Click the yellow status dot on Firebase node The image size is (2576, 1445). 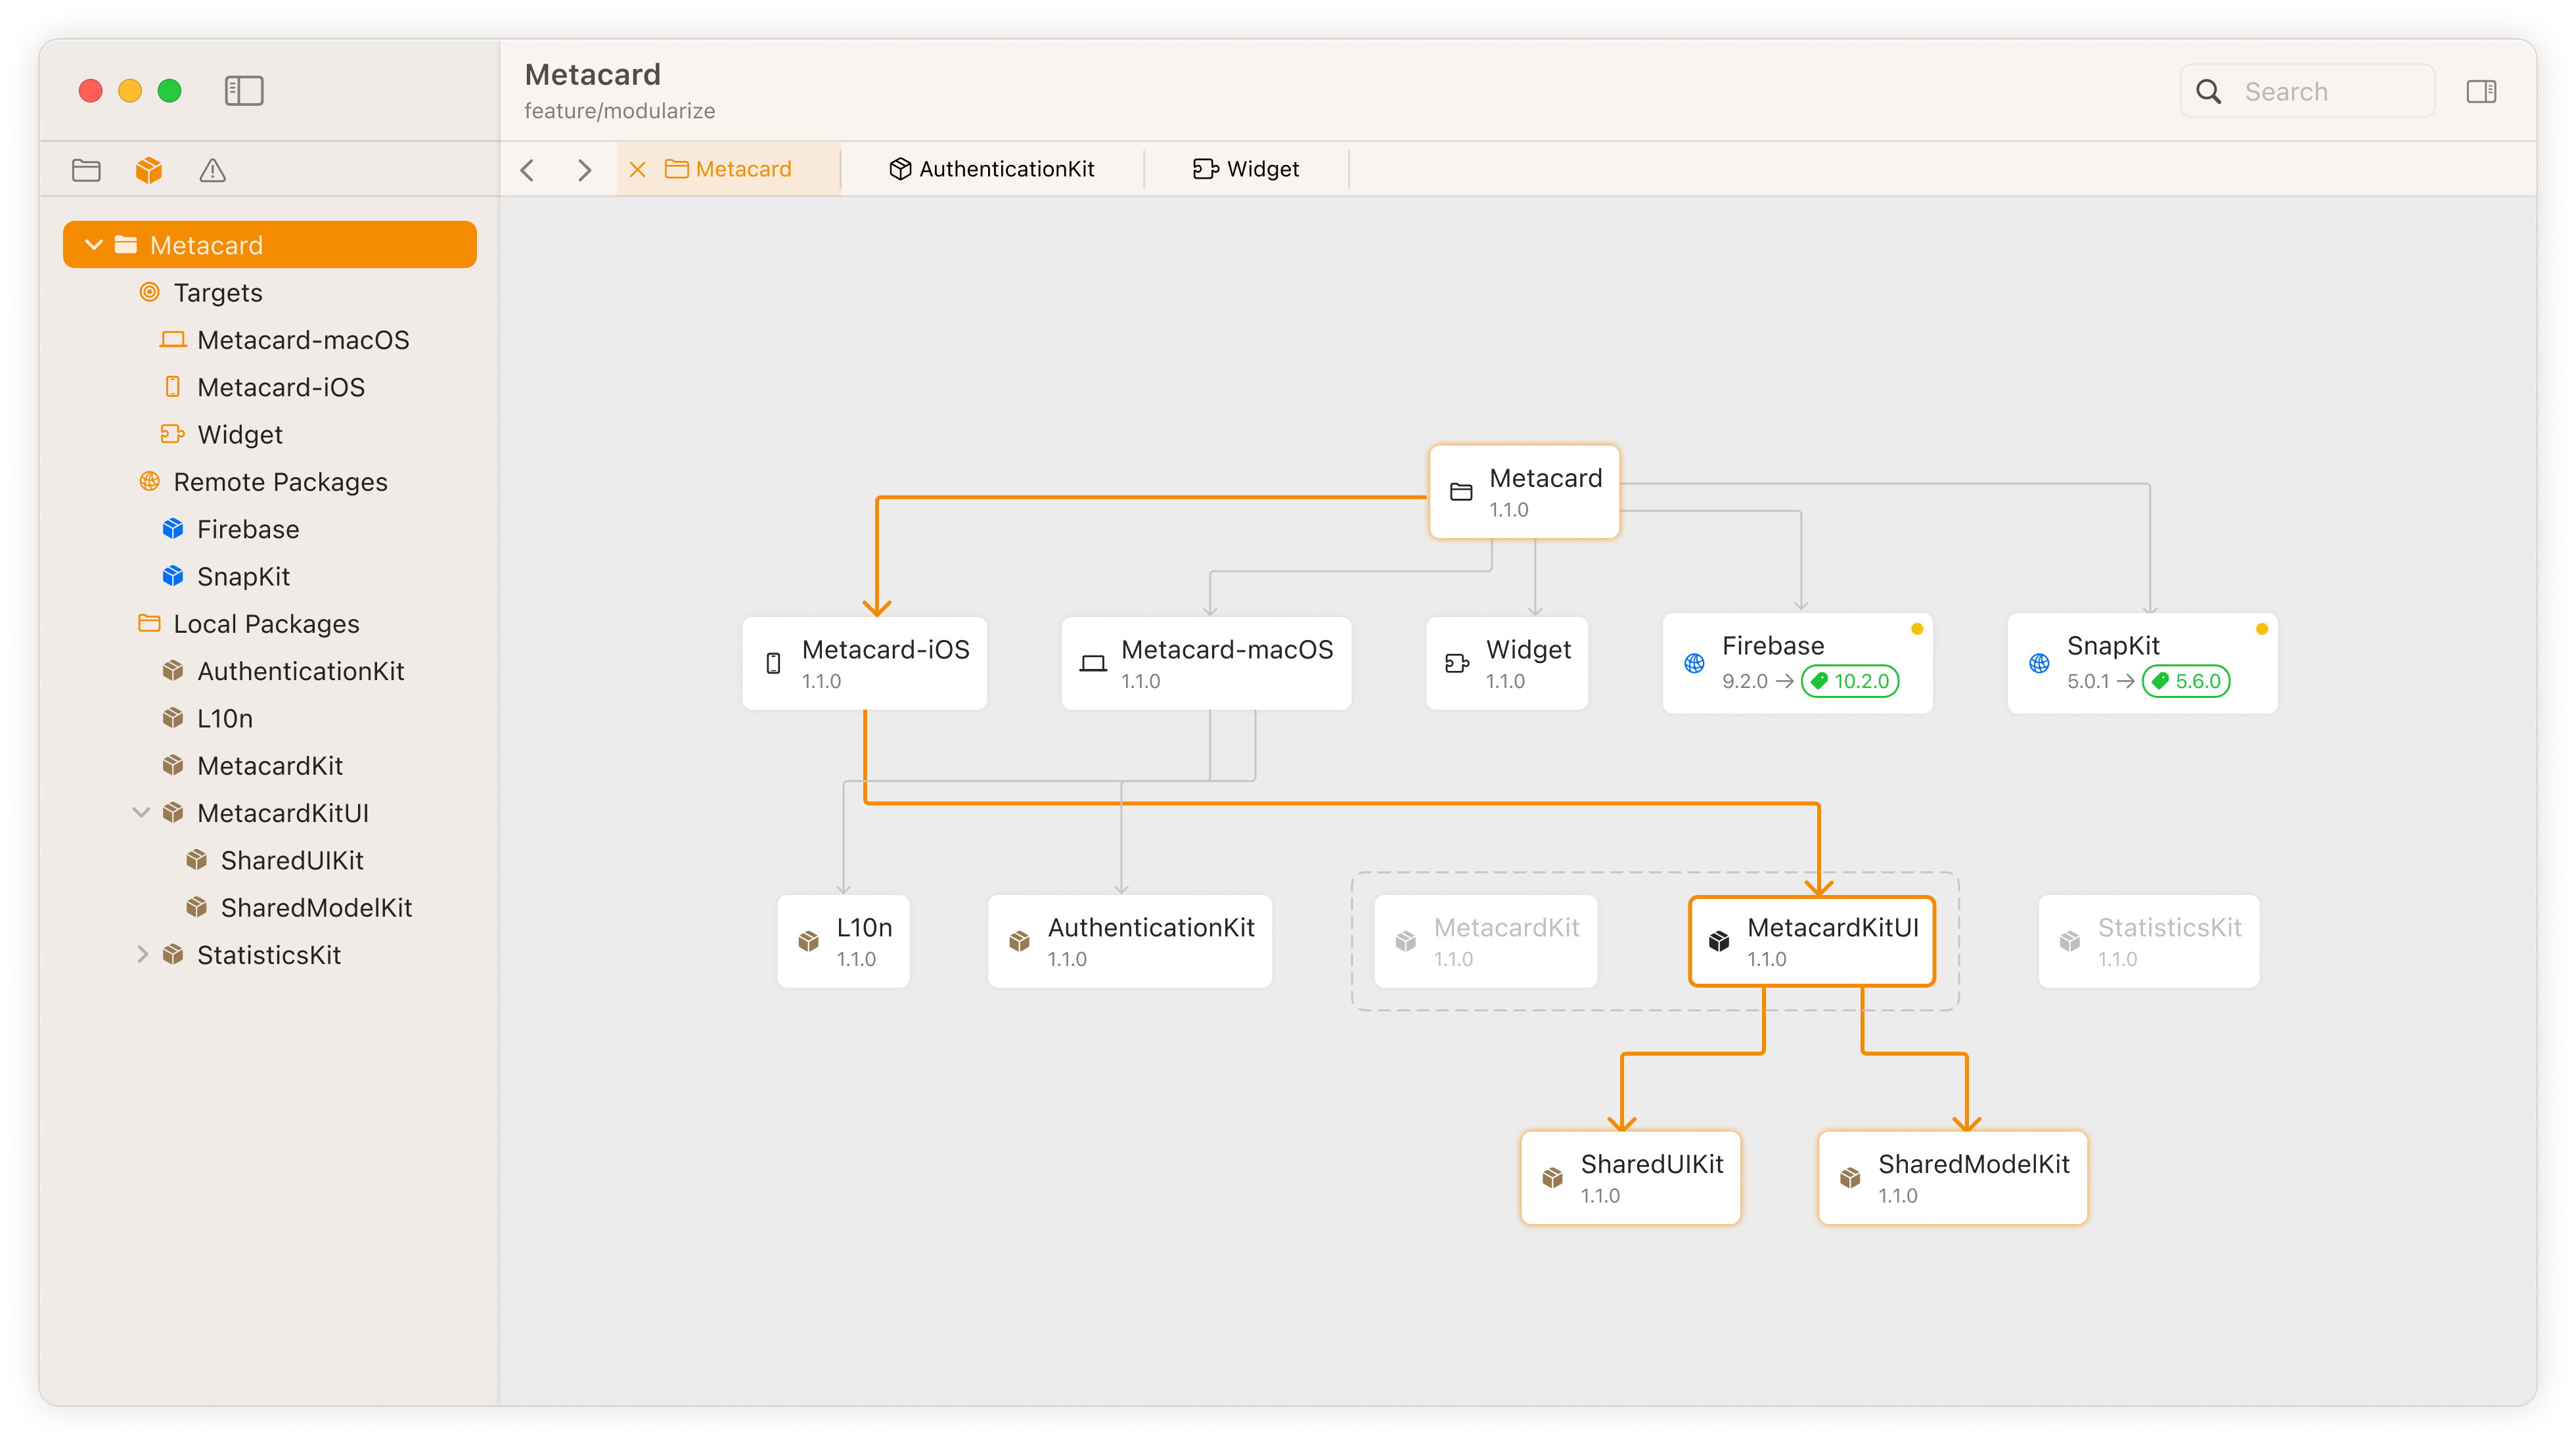[1917, 629]
